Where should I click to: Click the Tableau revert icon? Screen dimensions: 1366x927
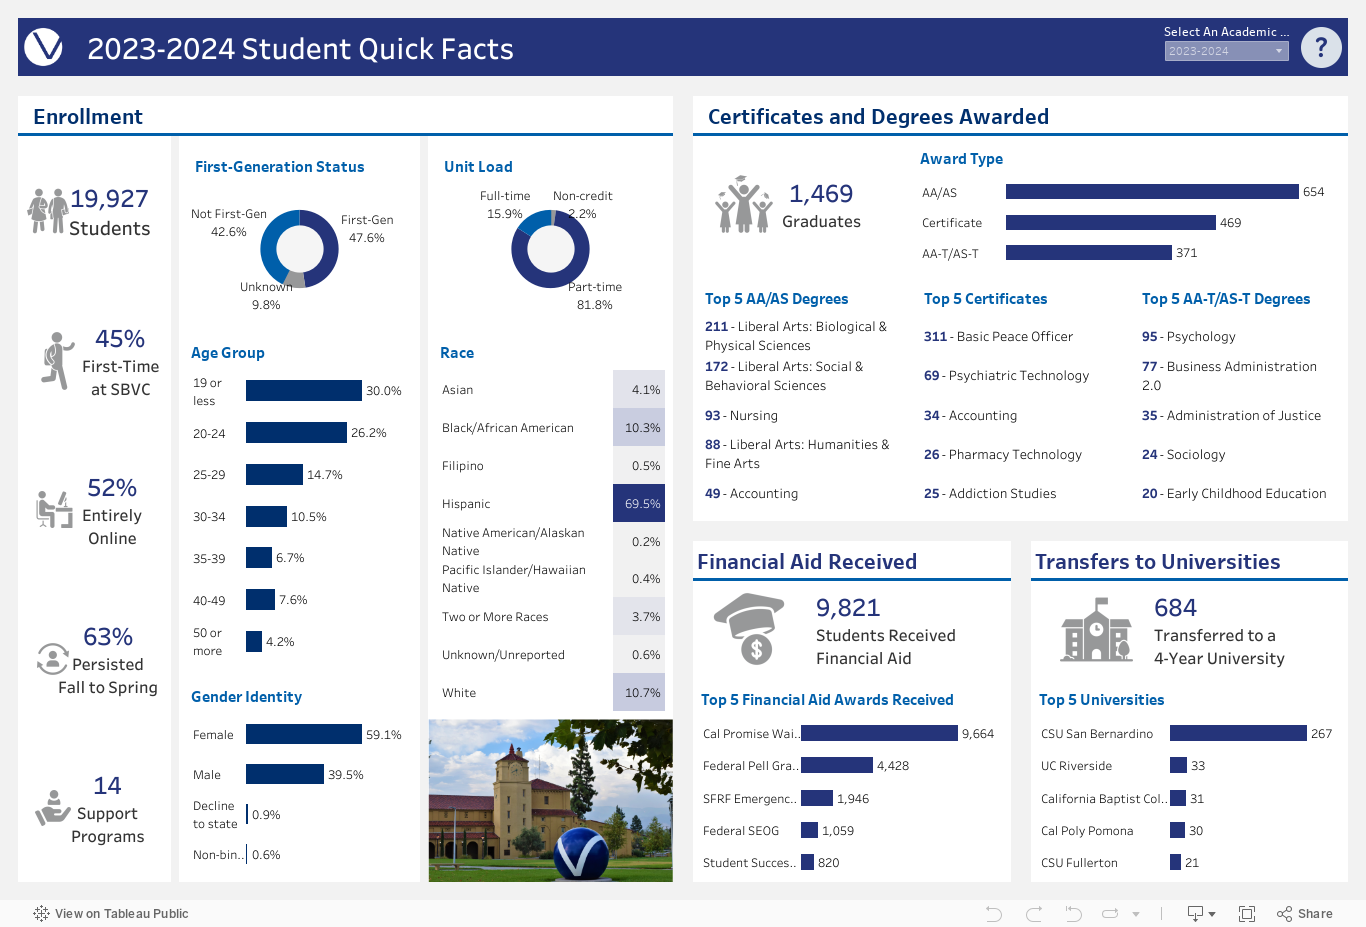(1073, 913)
